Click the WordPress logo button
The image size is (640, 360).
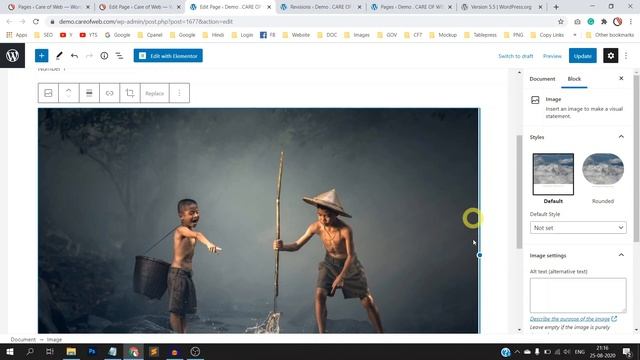click(12, 56)
